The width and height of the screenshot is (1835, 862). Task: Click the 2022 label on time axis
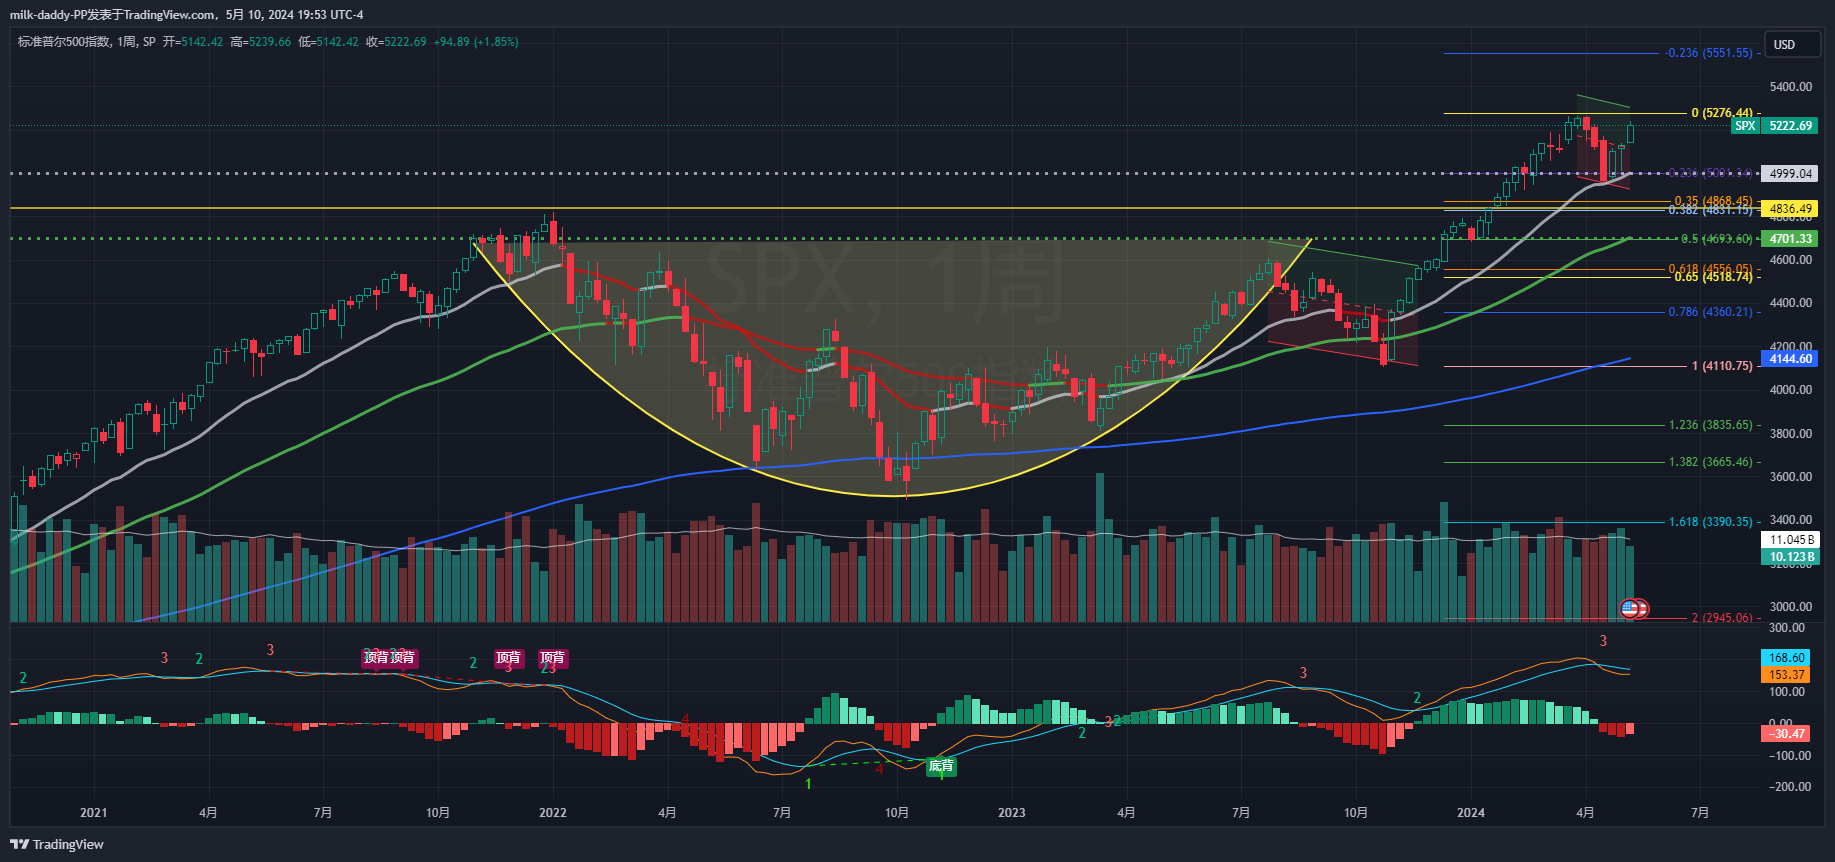pyautogui.click(x=552, y=812)
